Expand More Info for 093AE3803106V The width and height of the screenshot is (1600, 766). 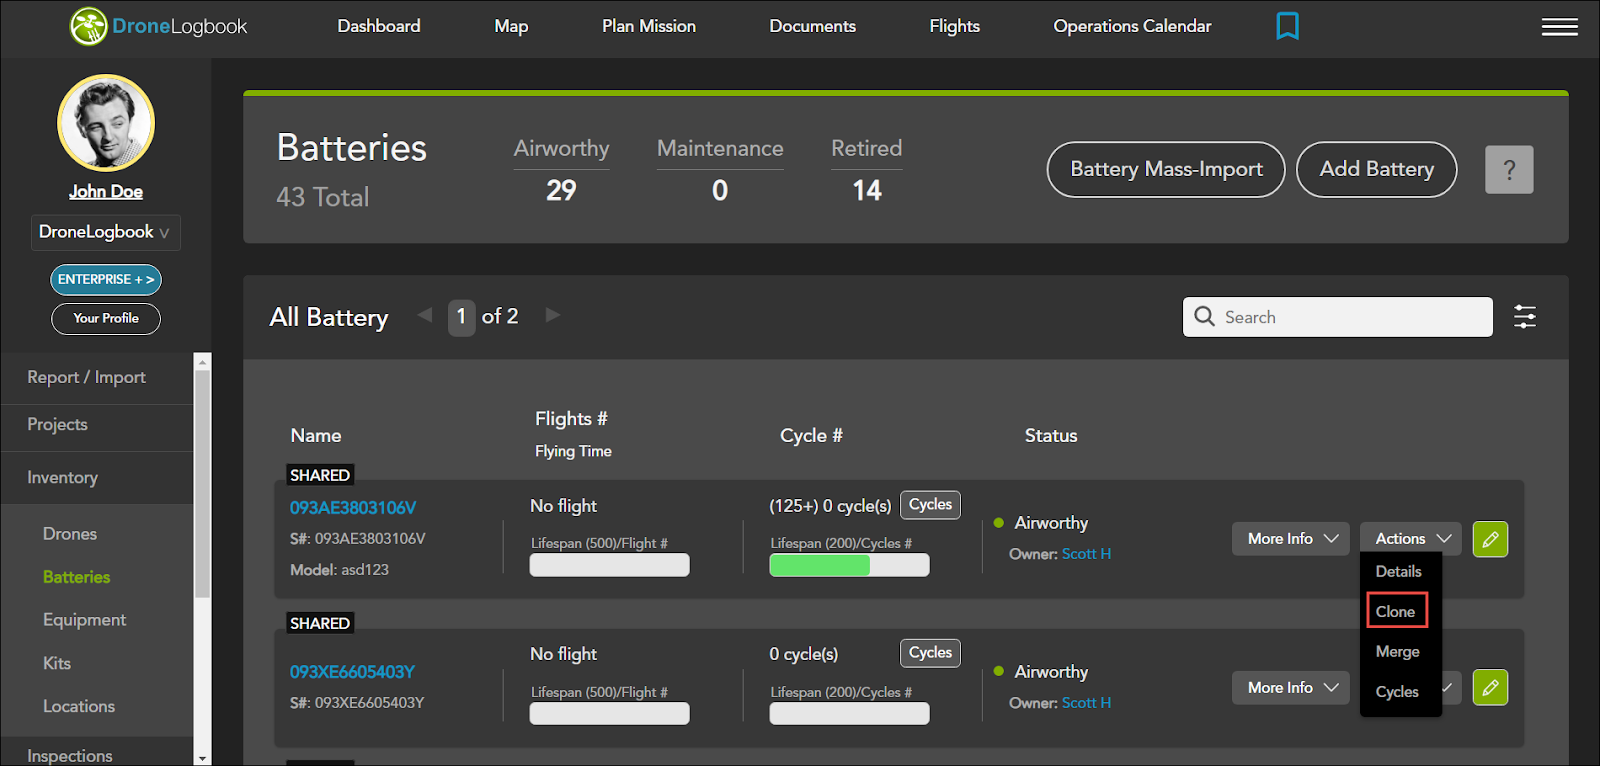click(x=1291, y=539)
